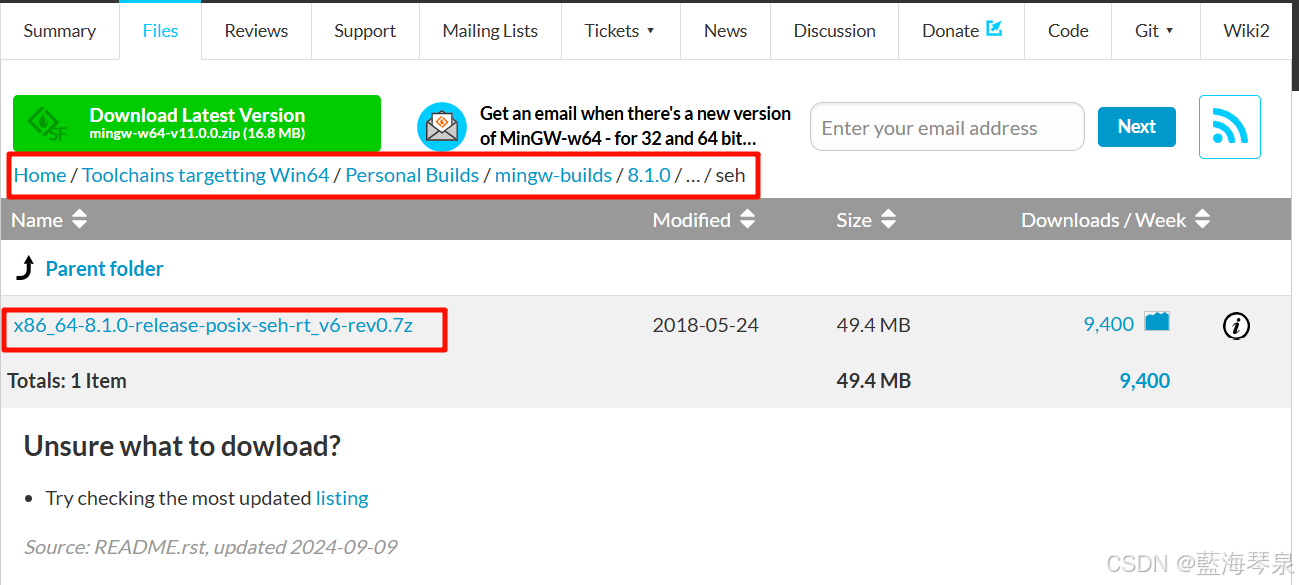Viewport: 1299px width, 585px height.
Task: Click the Parent folder arrow icon
Action: point(25,268)
